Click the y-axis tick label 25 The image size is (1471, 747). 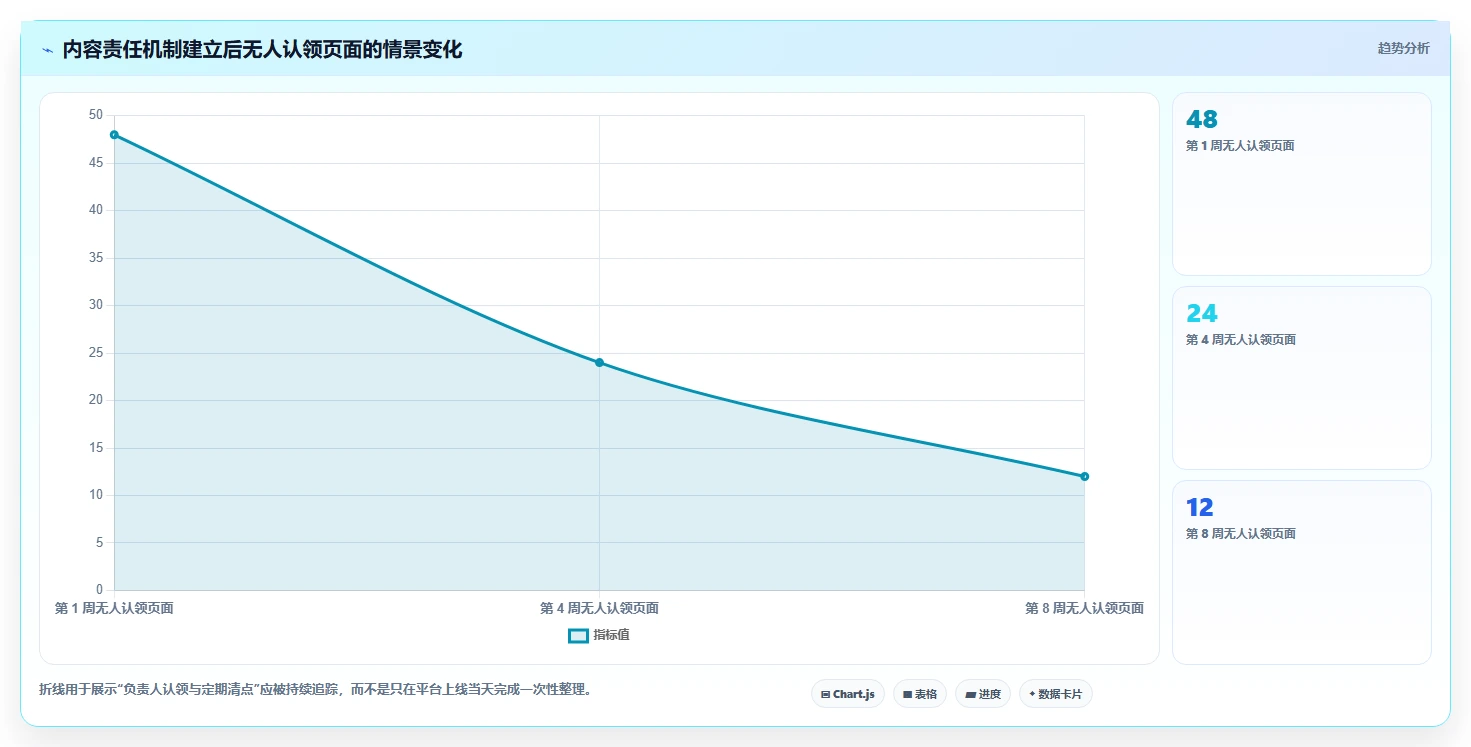coord(96,353)
